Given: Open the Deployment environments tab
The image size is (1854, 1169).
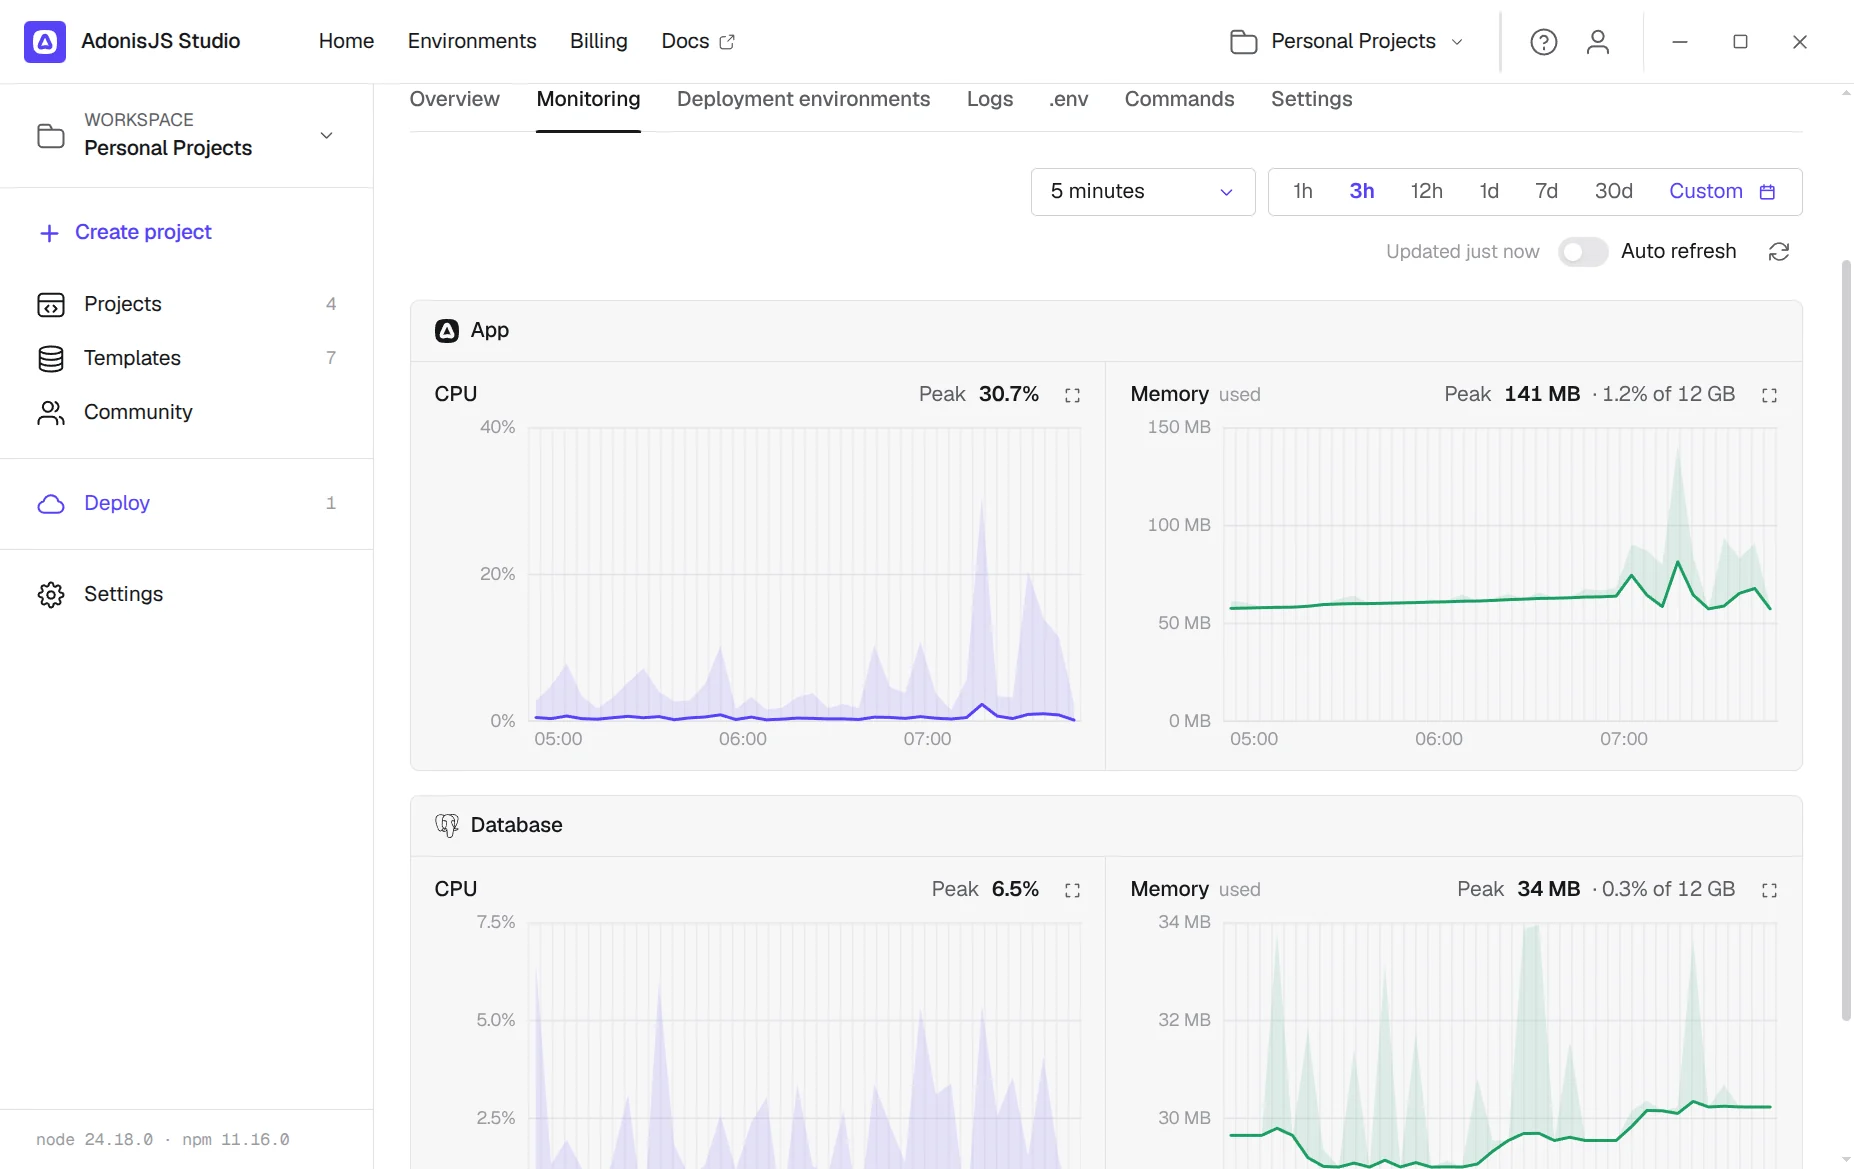Looking at the screenshot, I should (x=803, y=99).
